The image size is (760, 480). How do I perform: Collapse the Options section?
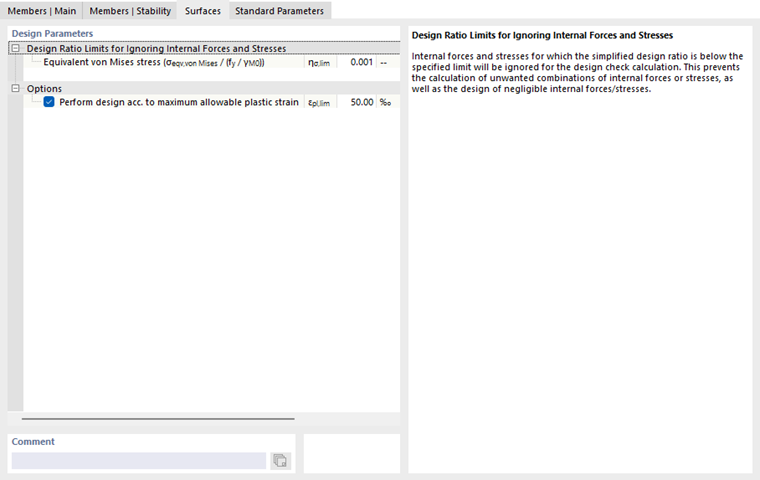tap(16, 88)
